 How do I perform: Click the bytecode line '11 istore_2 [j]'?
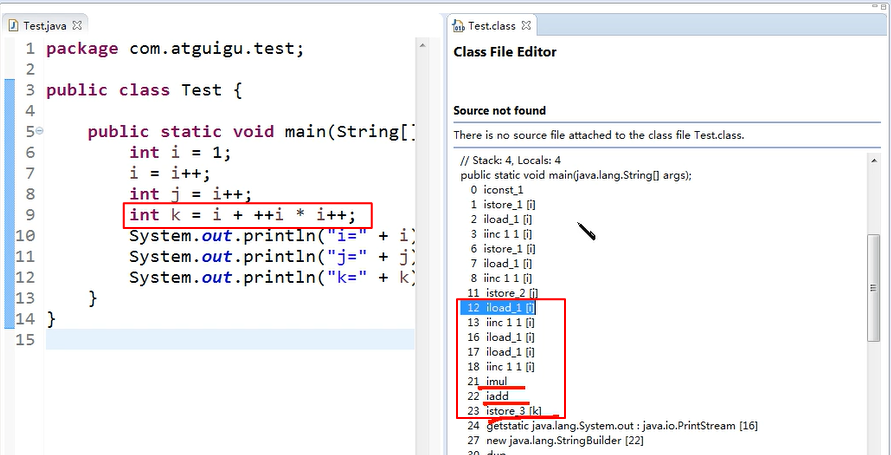click(503, 293)
